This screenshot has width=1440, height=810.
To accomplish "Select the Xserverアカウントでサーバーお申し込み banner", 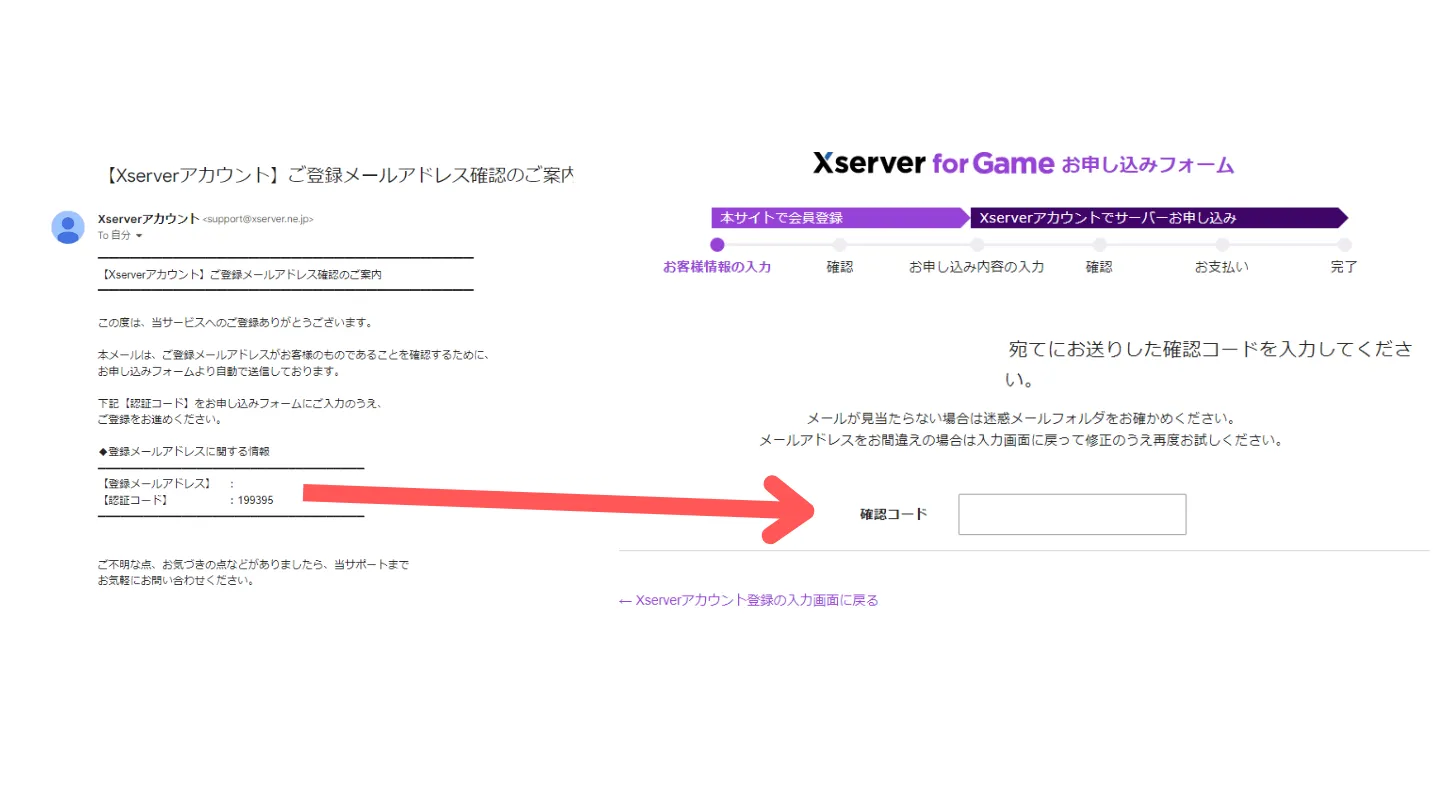I will pyautogui.click(x=1158, y=218).
